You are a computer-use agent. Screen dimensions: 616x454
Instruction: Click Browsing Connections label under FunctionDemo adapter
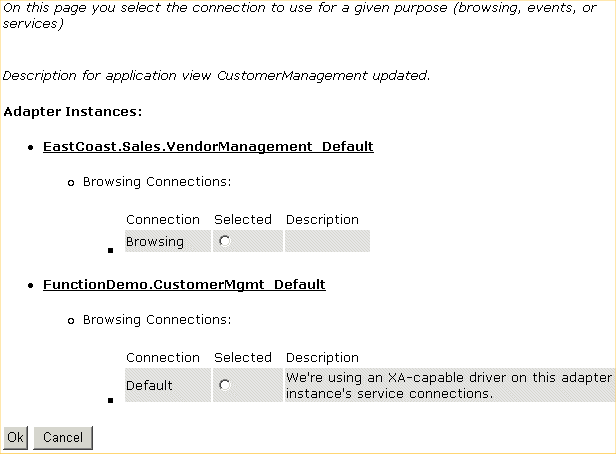(157, 320)
